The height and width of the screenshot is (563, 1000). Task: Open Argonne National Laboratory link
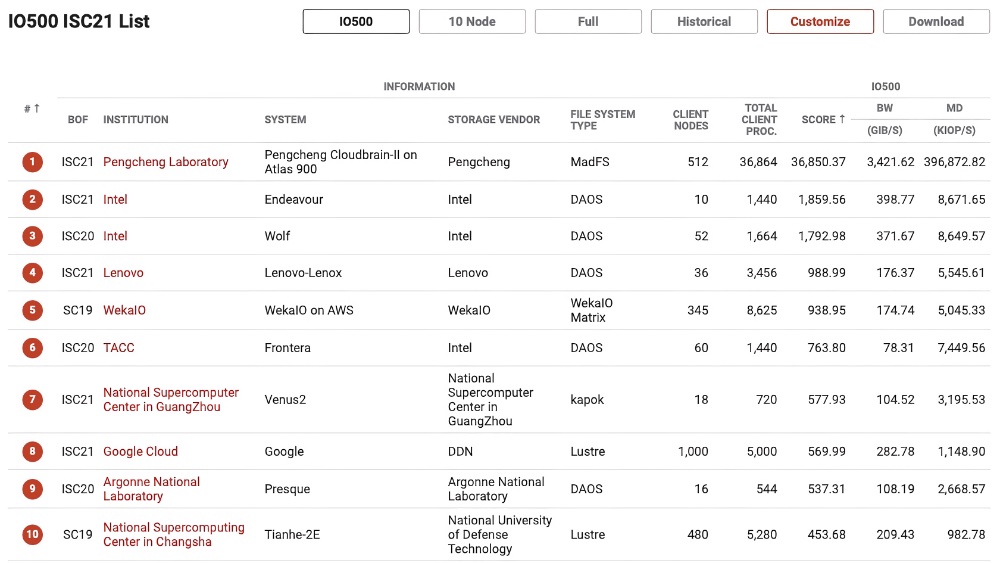[151, 489]
